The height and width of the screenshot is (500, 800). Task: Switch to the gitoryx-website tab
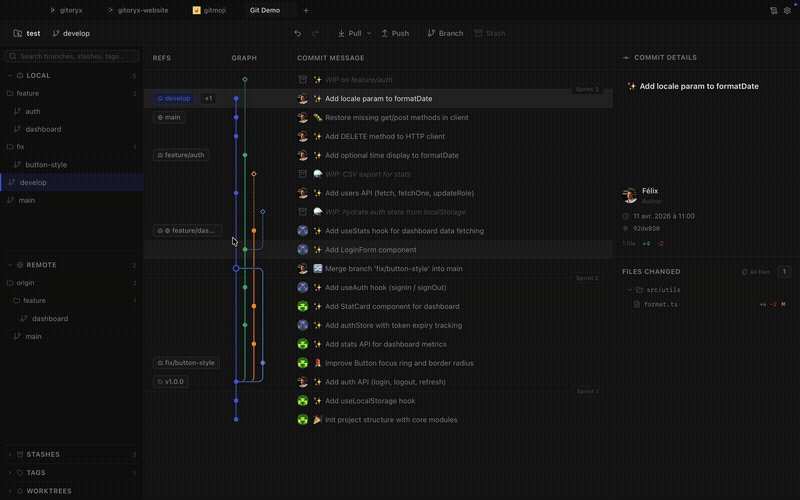point(138,10)
